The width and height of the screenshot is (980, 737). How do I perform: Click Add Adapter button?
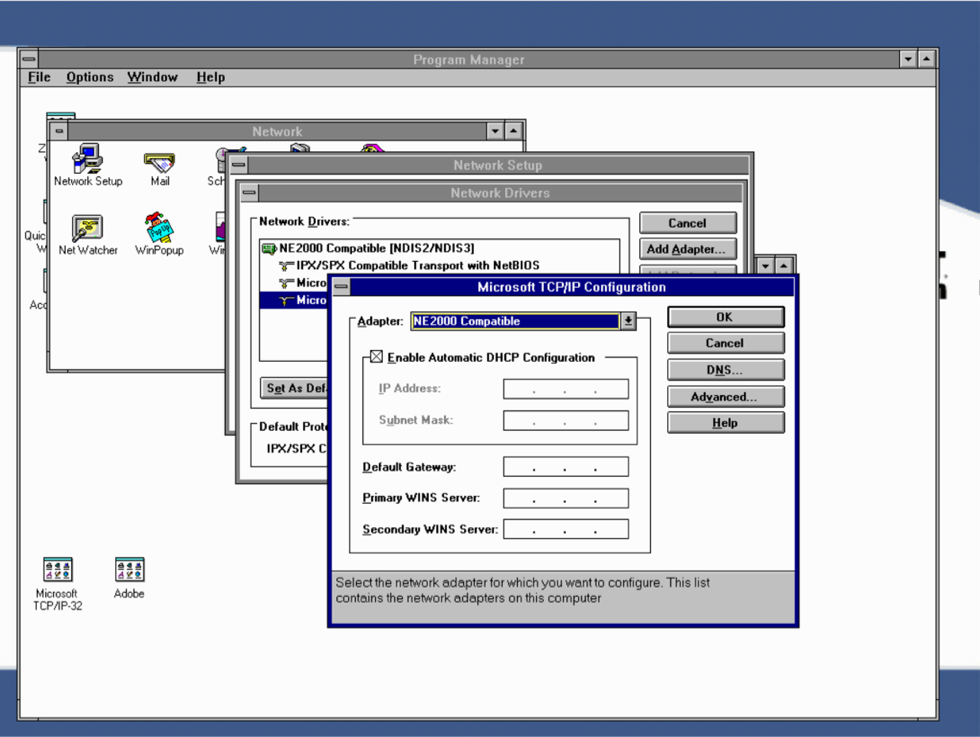point(688,249)
